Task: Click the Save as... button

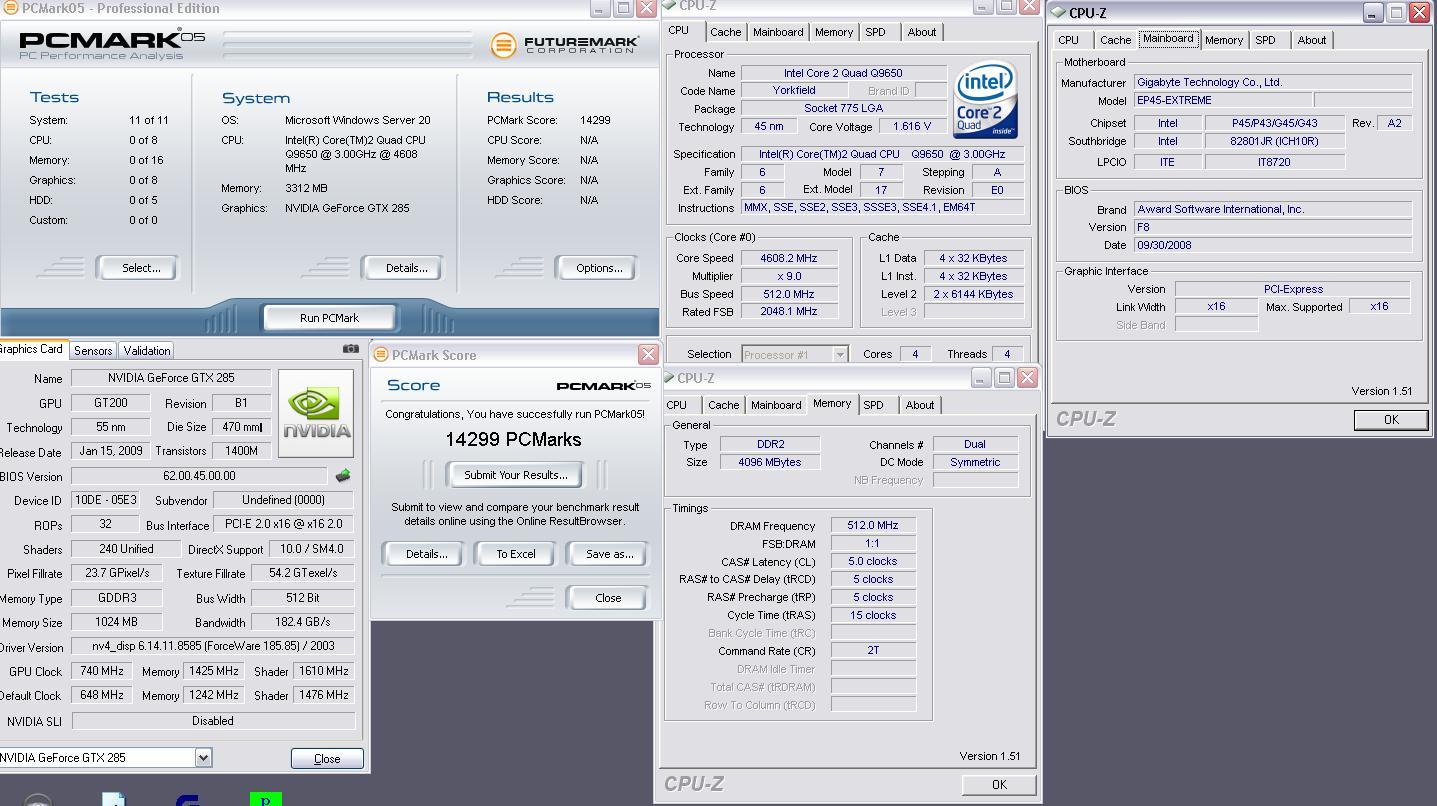Action: point(609,554)
